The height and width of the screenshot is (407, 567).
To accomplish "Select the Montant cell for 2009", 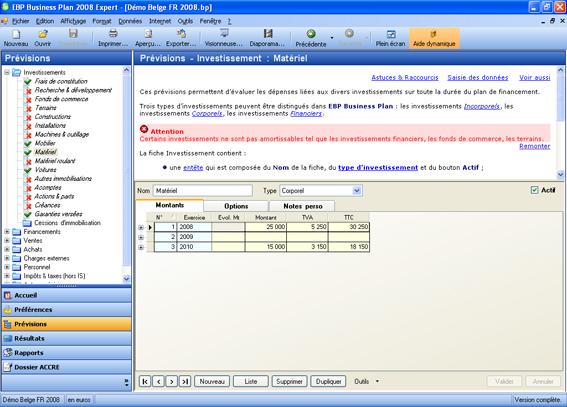I will (x=266, y=237).
